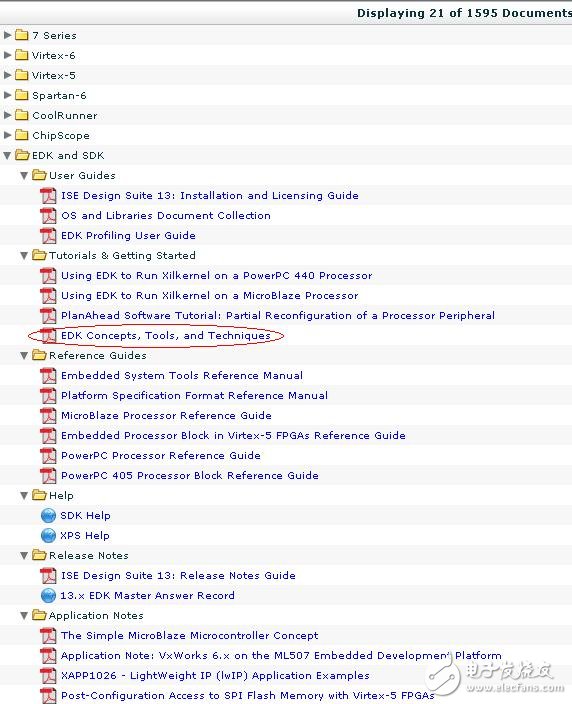Click PDF icon for ISE Design Suite 13 Release Notes Guide
Image resolution: width=572 pixels, height=704 pixels.
point(48,576)
